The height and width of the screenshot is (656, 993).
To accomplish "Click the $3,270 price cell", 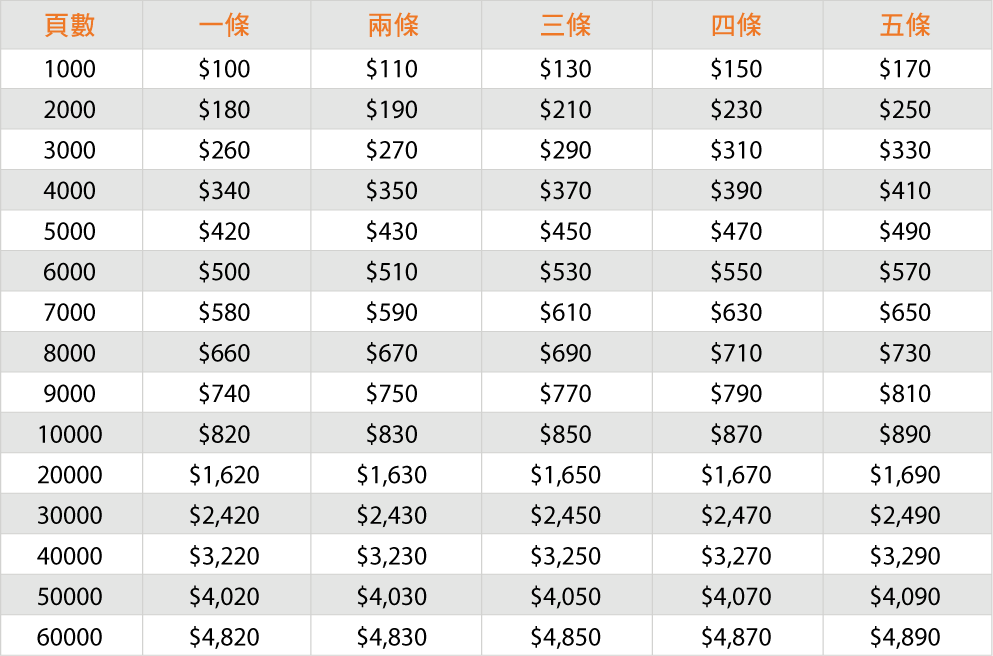I will tap(736, 556).
